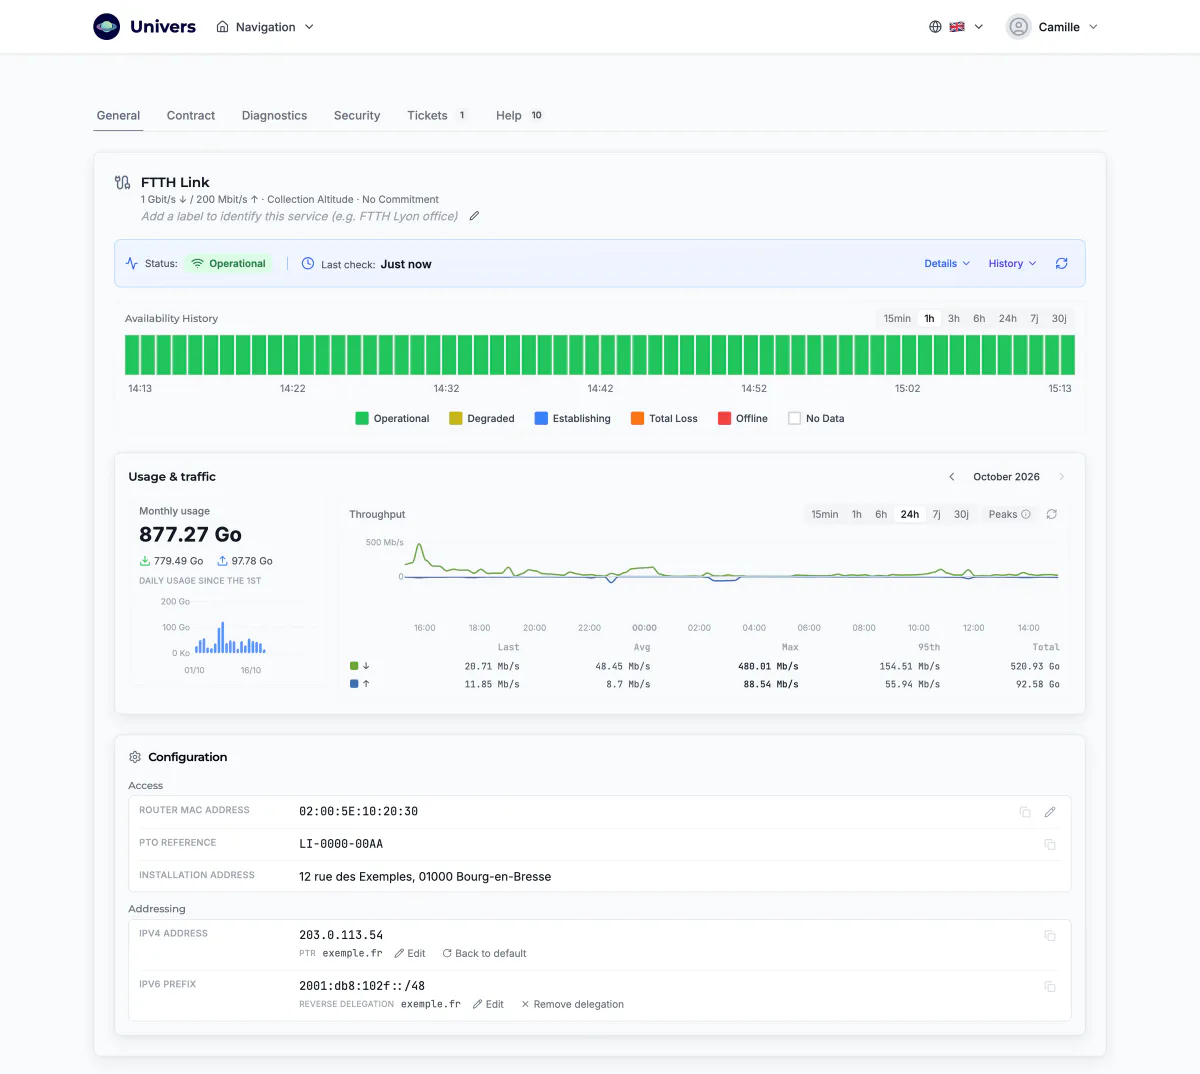Edit the IPv6 reverse delegation
Image resolution: width=1200 pixels, height=1074 pixels.
pos(488,1005)
